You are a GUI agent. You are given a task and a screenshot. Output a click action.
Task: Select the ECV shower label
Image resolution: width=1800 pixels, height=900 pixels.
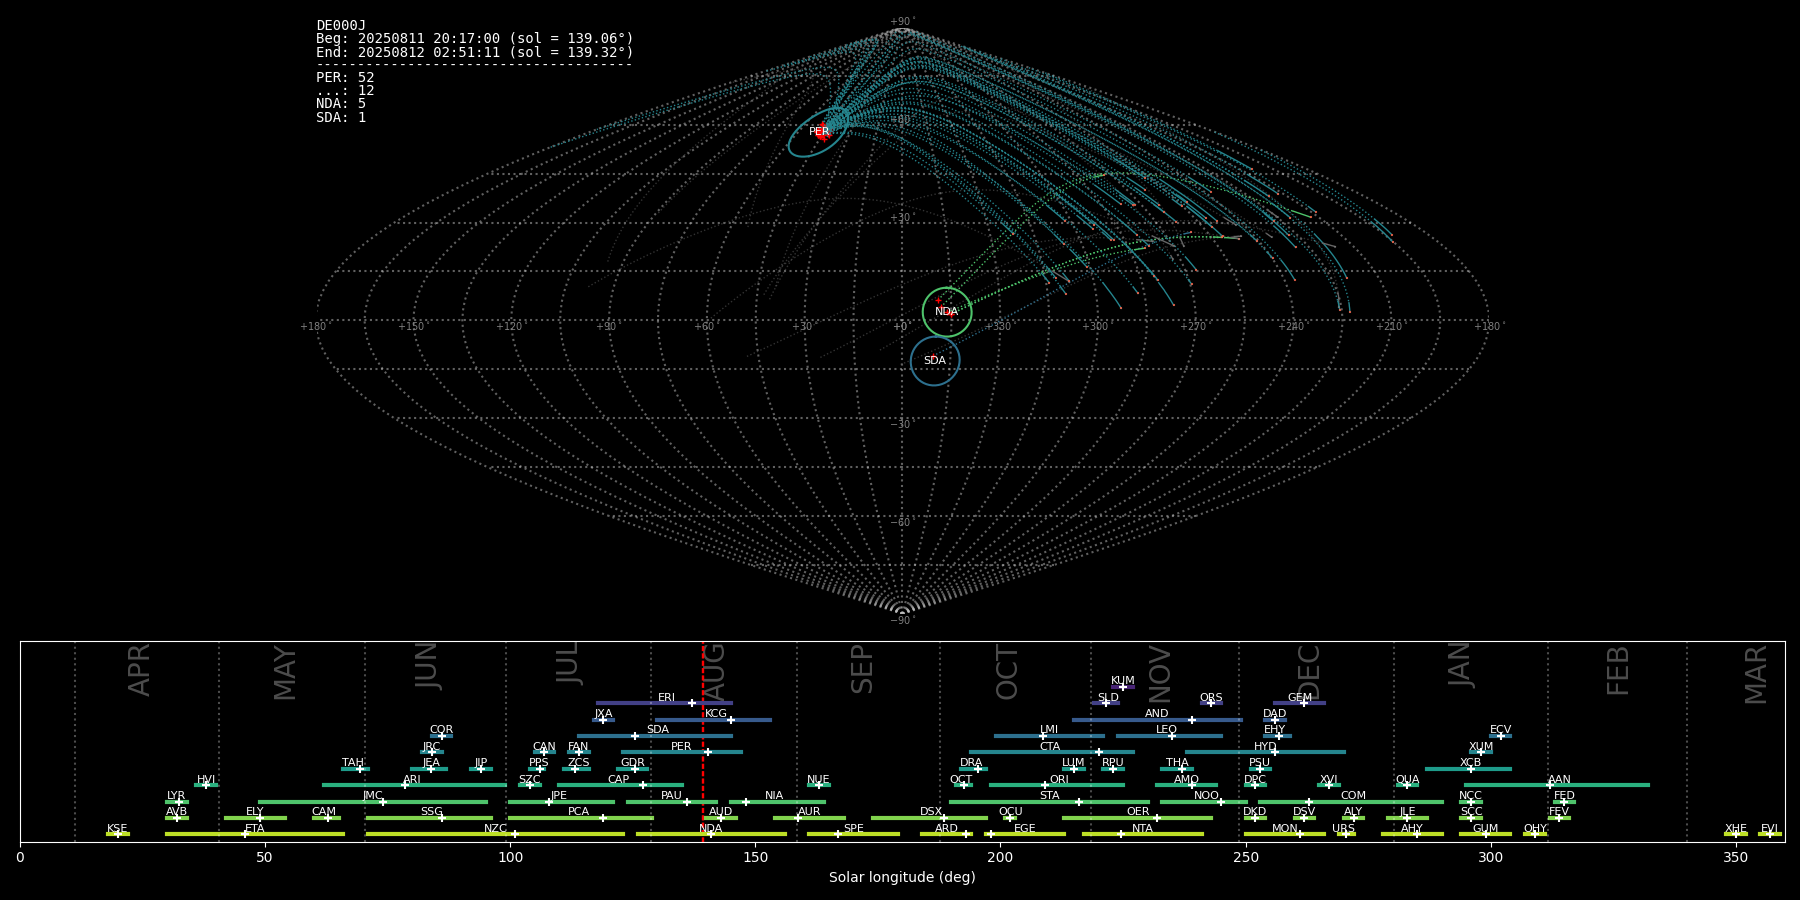coord(1500,729)
